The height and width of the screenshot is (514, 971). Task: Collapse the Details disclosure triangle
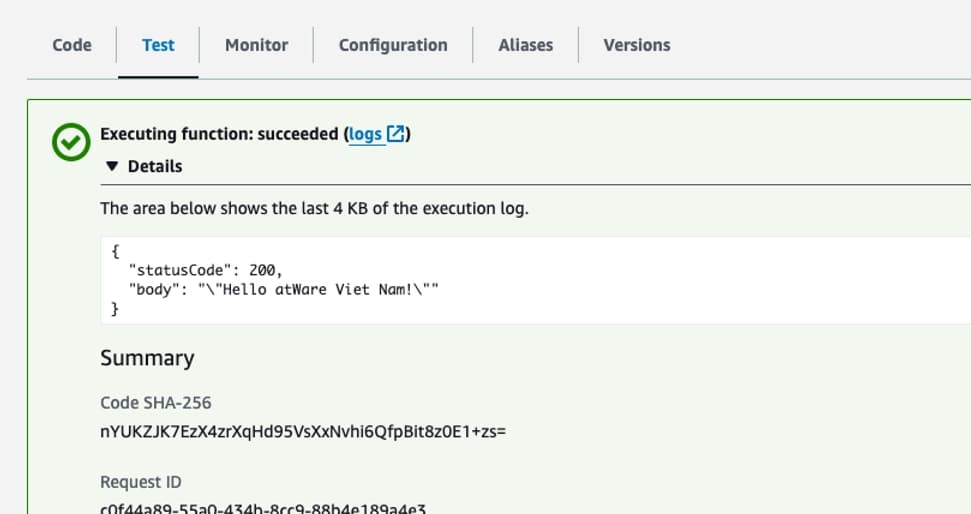(x=111, y=166)
